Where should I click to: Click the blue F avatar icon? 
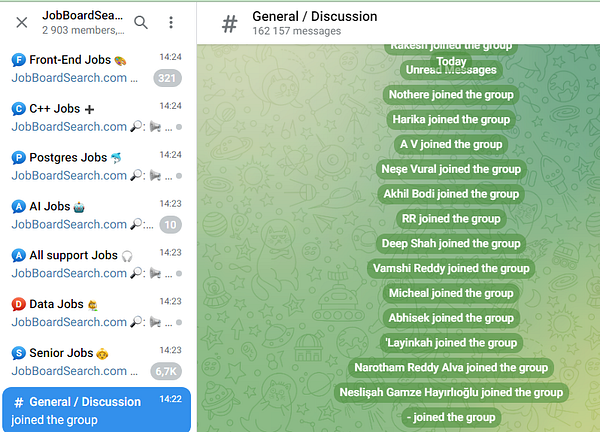click(18, 60)
